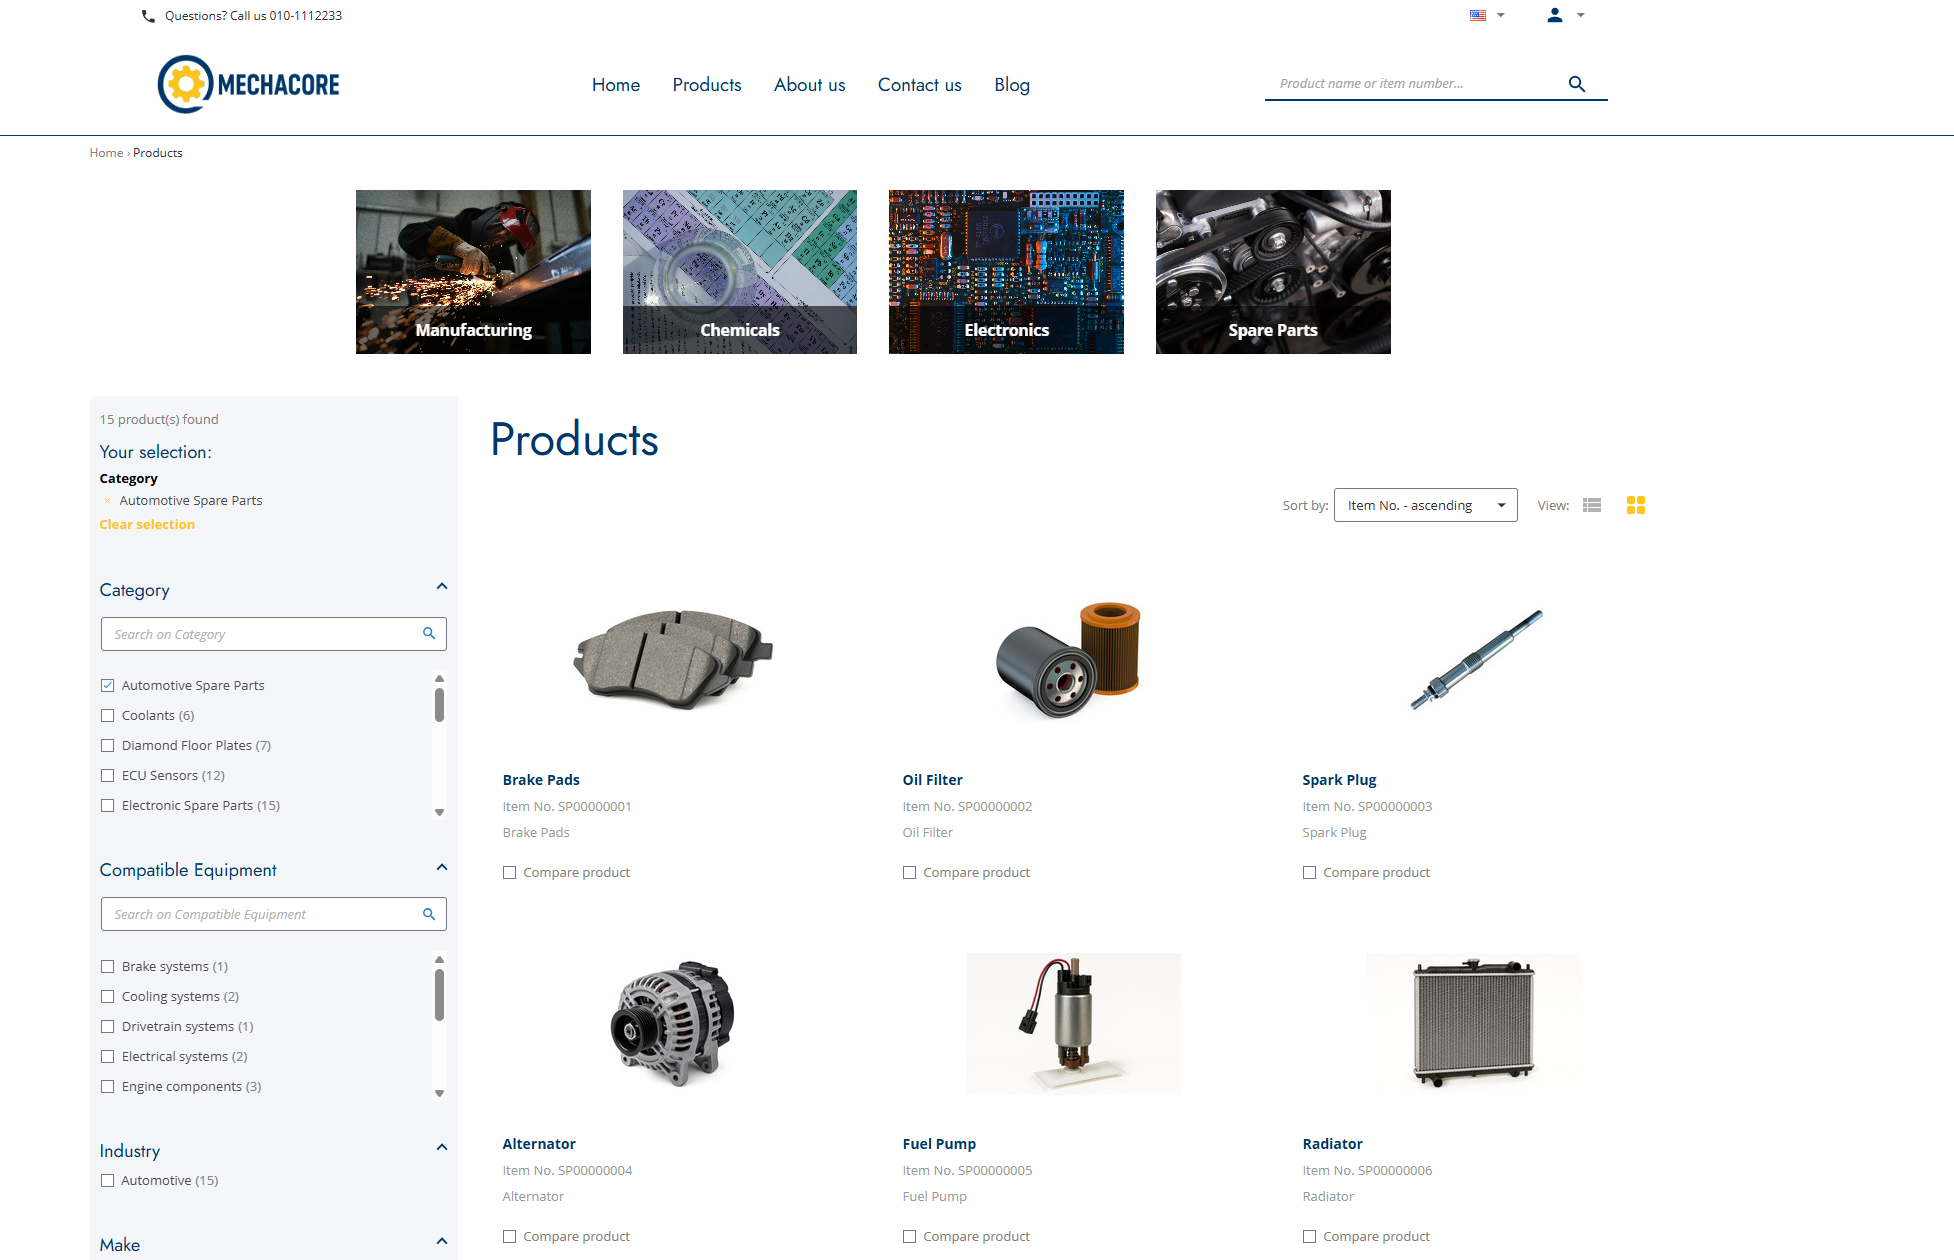Switch to grid view icon
The height and width of the screenshot is (1260, 1954).
click(1635, 506)
